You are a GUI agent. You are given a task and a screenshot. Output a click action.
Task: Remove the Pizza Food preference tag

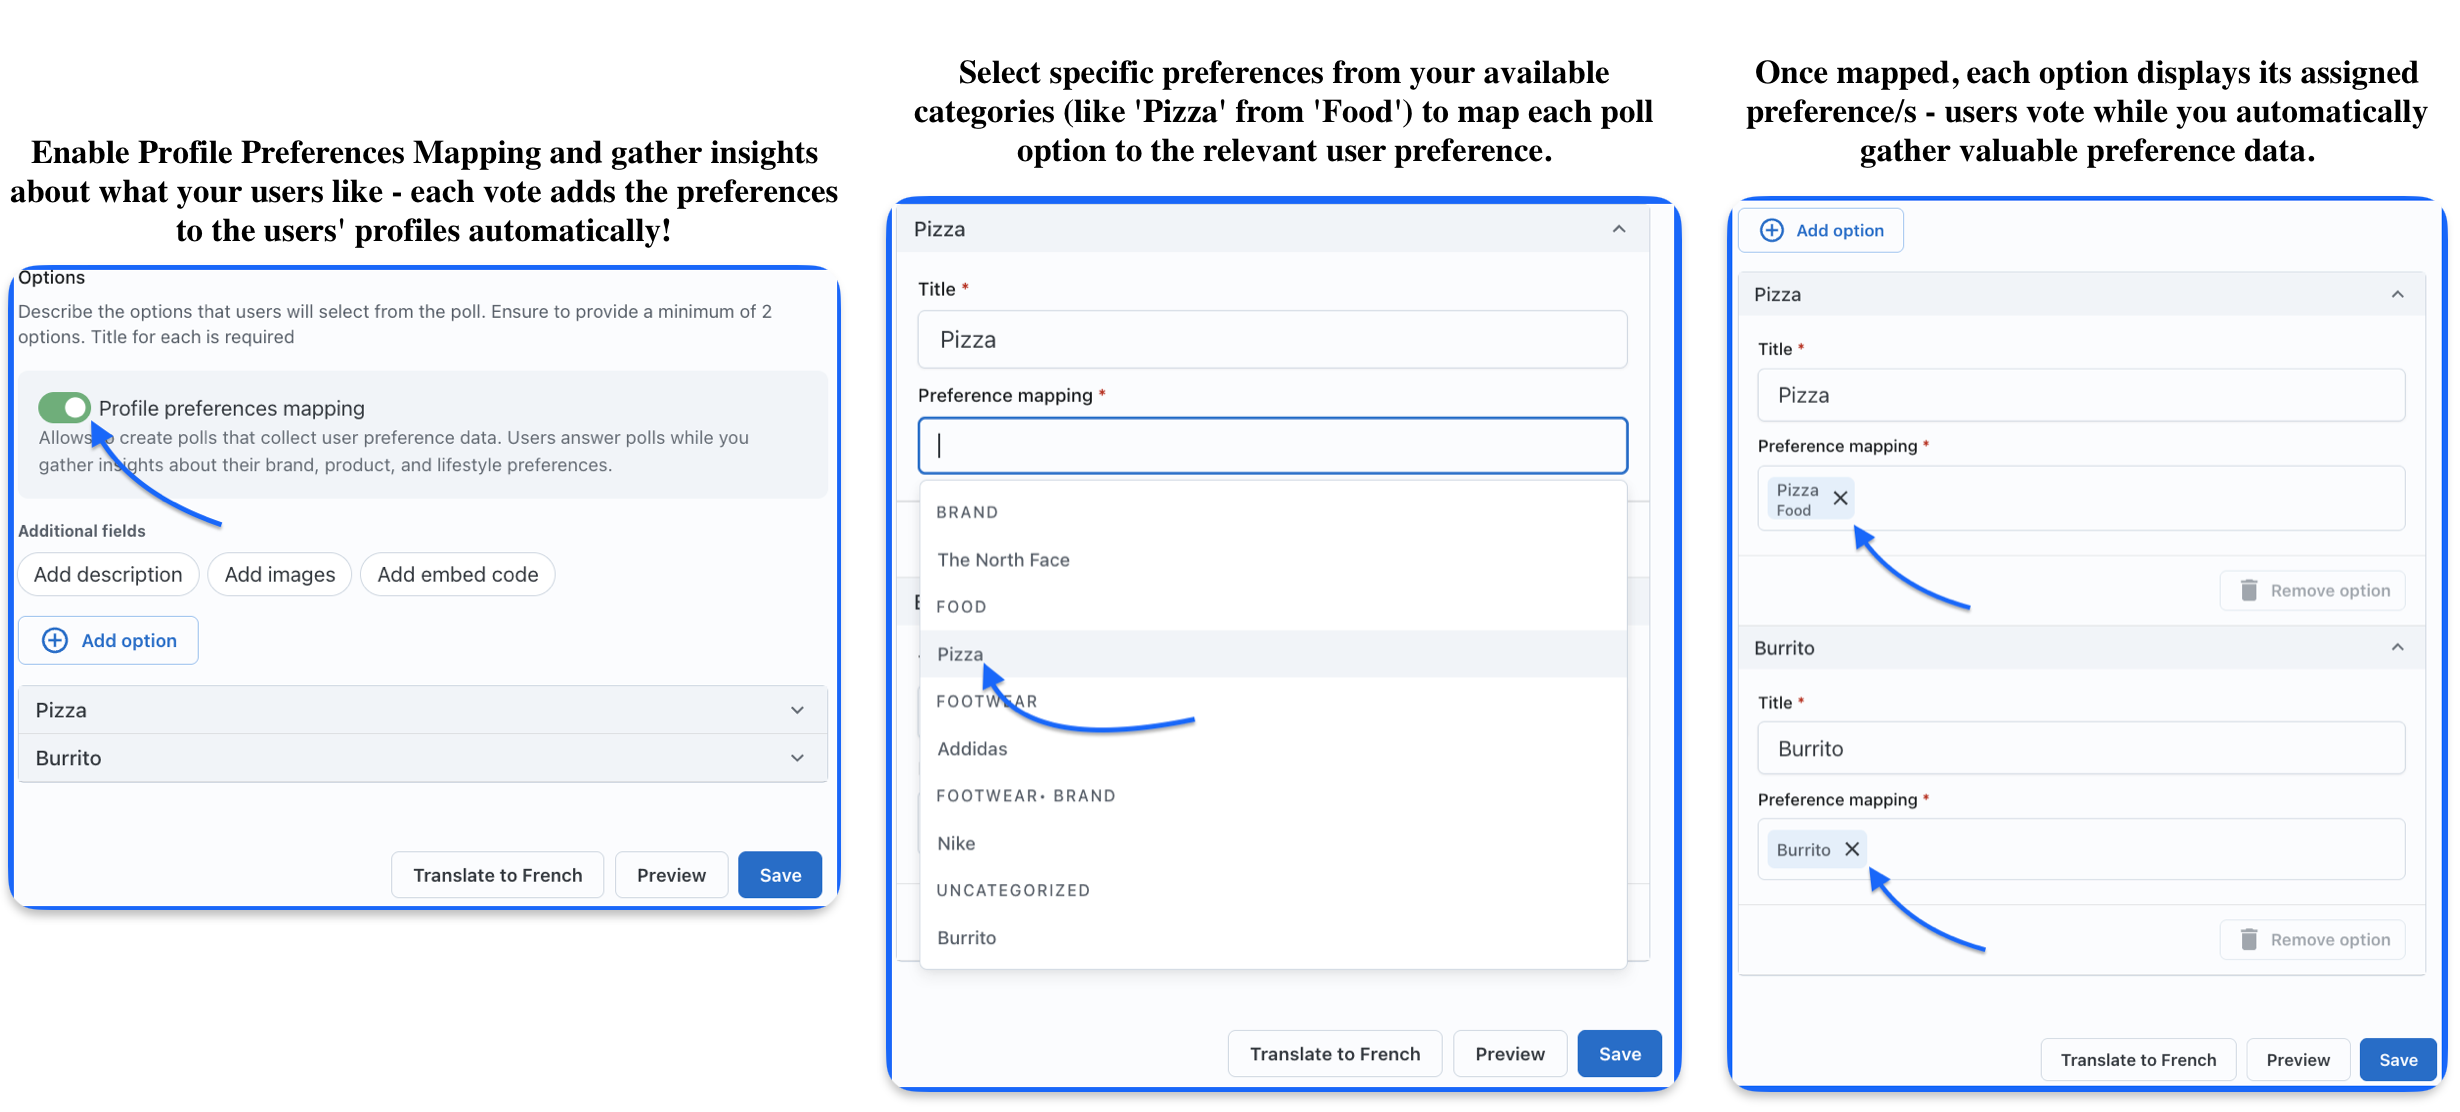click(1840, 498)
